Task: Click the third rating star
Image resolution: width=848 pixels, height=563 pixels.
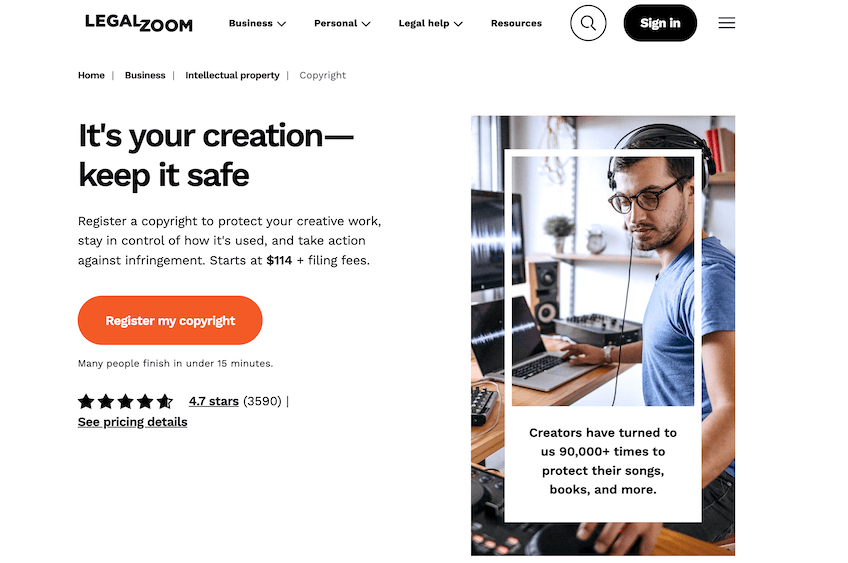Action: coord(125,401)
